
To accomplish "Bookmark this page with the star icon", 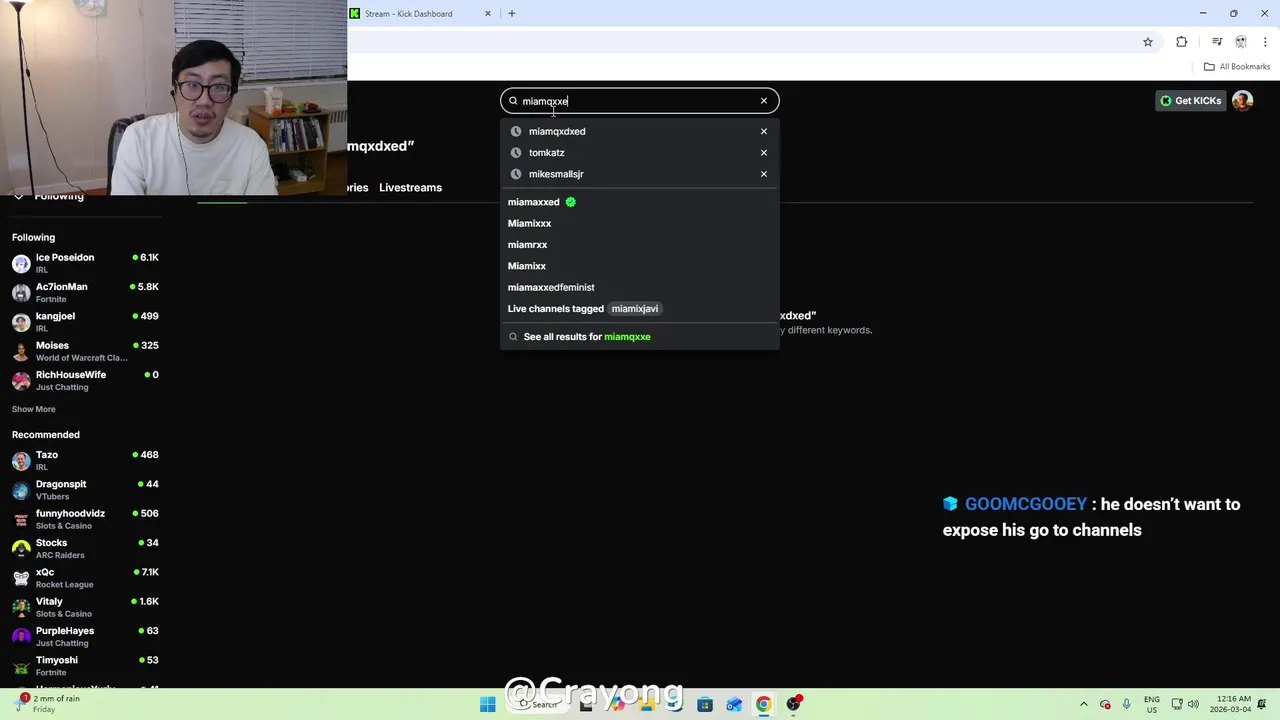I will point(1148,42).
